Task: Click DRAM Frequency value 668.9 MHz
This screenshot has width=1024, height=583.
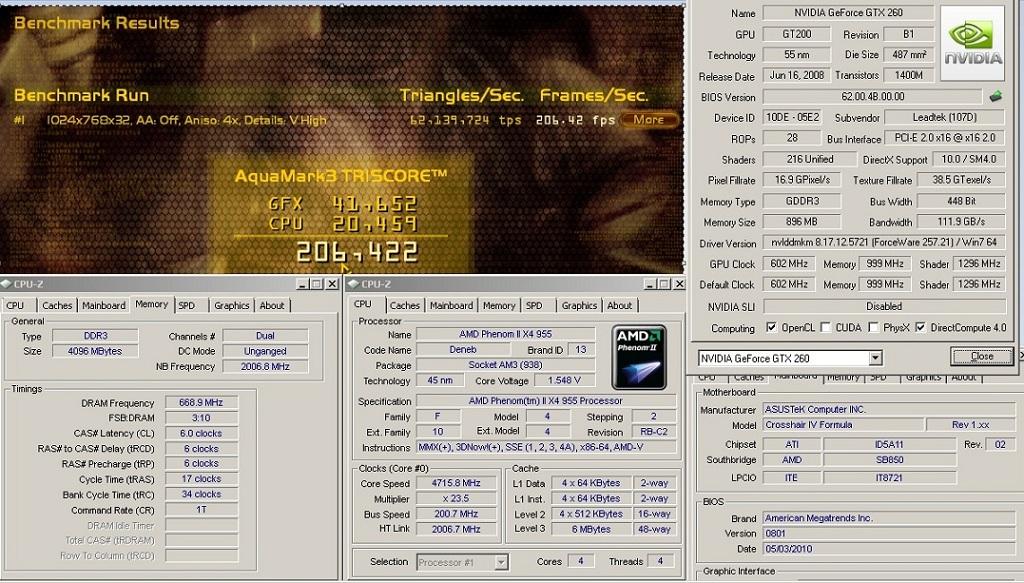Action: [201, 403]
